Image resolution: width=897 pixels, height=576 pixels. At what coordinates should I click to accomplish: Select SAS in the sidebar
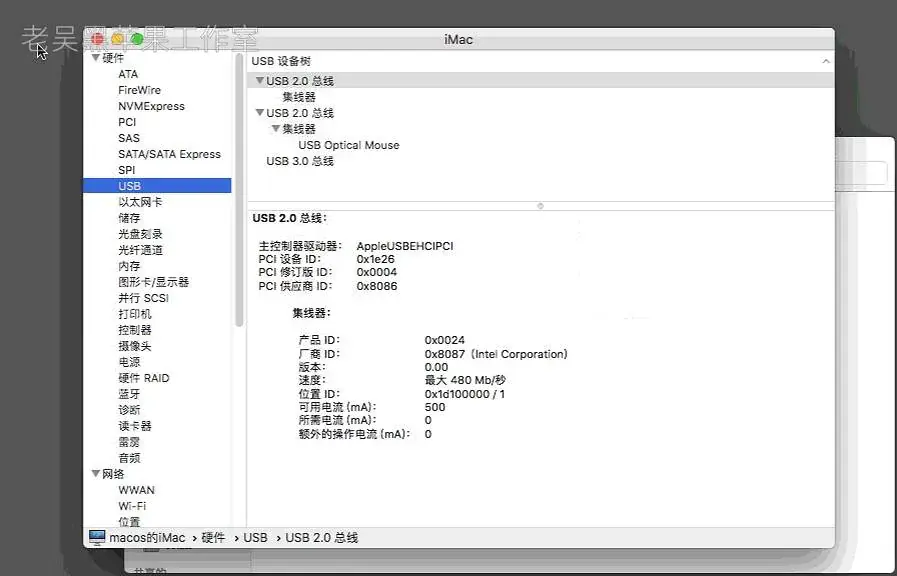tap(129, 138)
